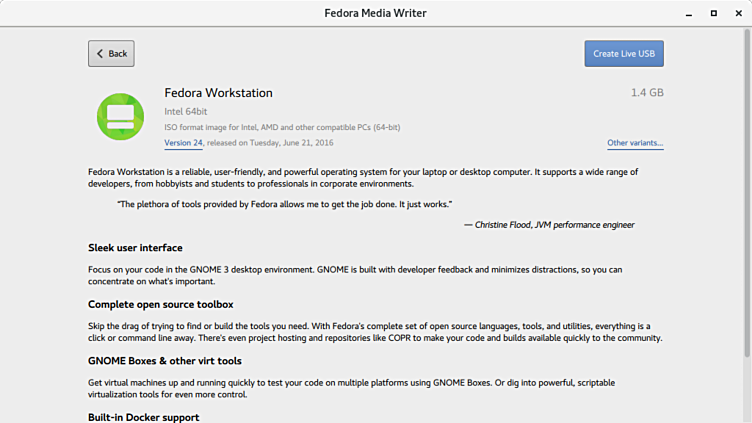
Task: Click the June 21, 2016 release date text
Action: [297, 143]
